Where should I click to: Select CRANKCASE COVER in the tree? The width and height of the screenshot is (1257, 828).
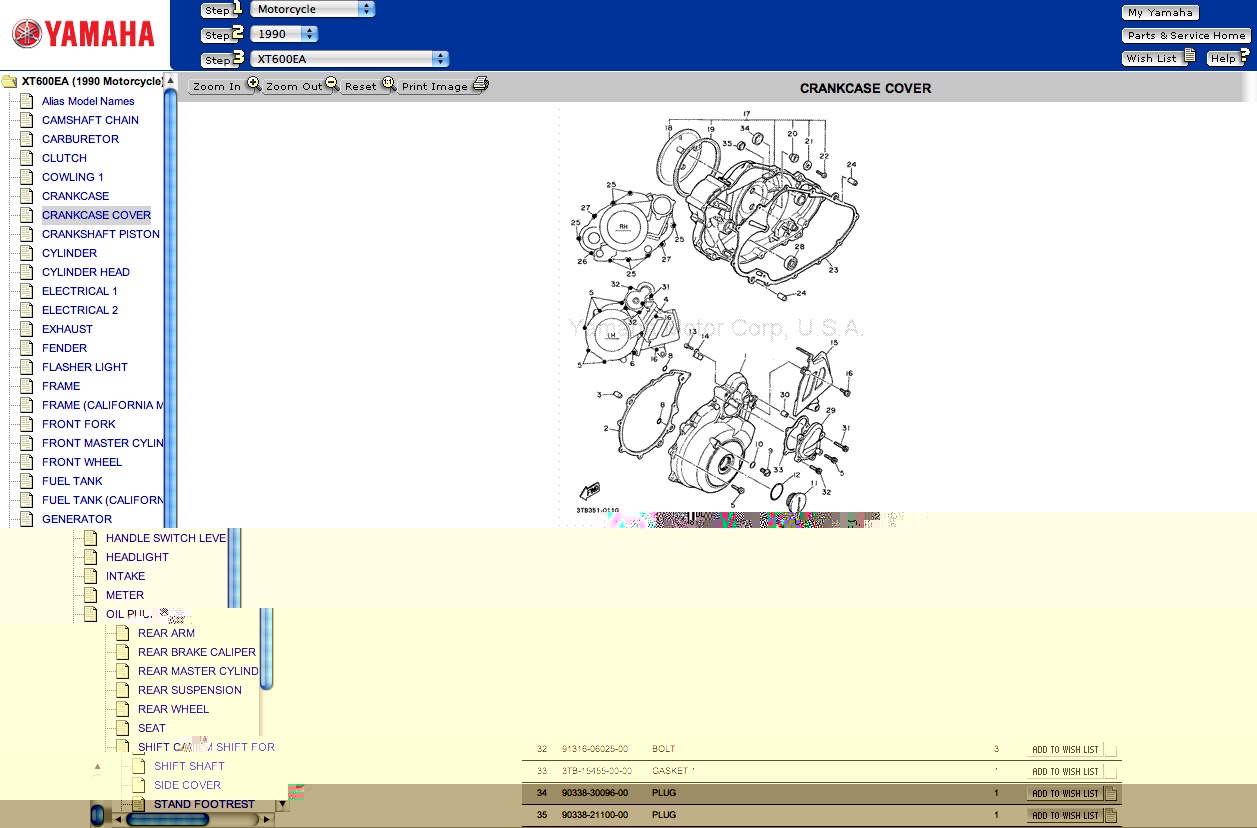[96, 215]
